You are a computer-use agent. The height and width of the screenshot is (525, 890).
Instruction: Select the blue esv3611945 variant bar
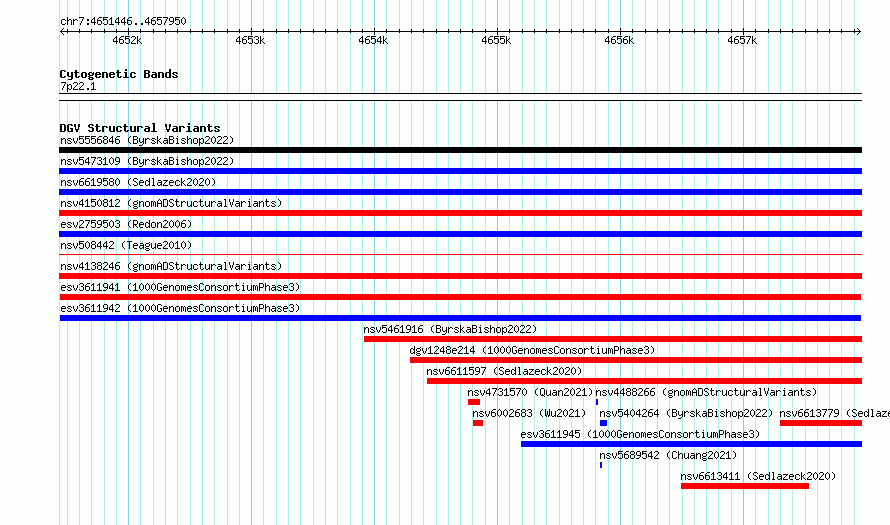click(x=691, y=444)
